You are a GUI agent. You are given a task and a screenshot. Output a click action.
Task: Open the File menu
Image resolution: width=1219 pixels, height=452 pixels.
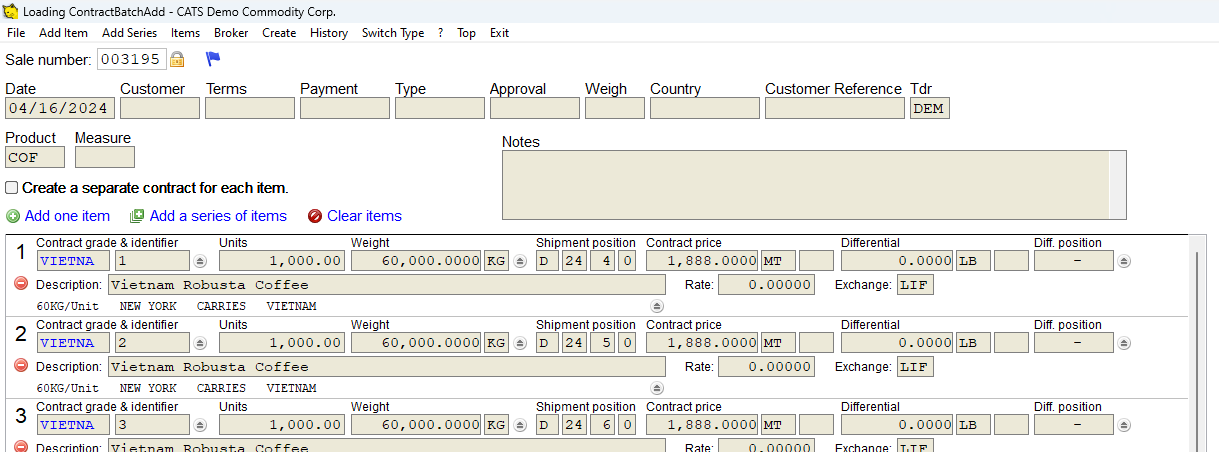(x=15, y=33)
